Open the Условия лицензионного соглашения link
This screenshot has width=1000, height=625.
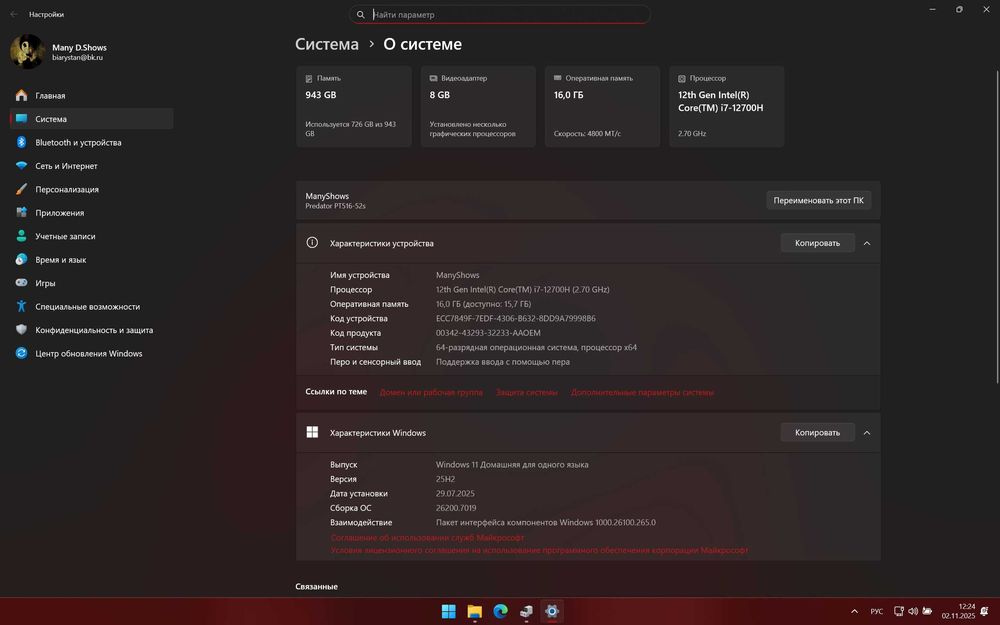[x=539, y=550]
